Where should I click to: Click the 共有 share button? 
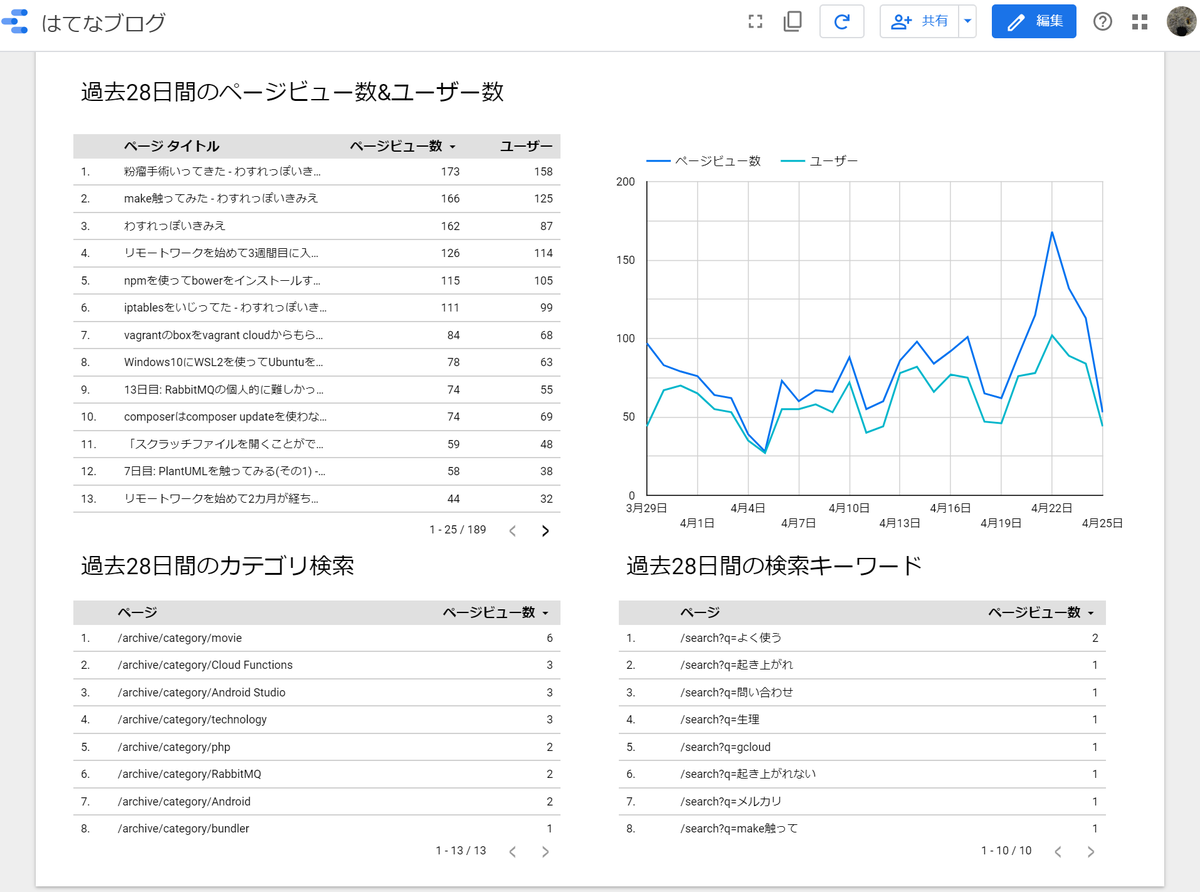pos(919,21)
